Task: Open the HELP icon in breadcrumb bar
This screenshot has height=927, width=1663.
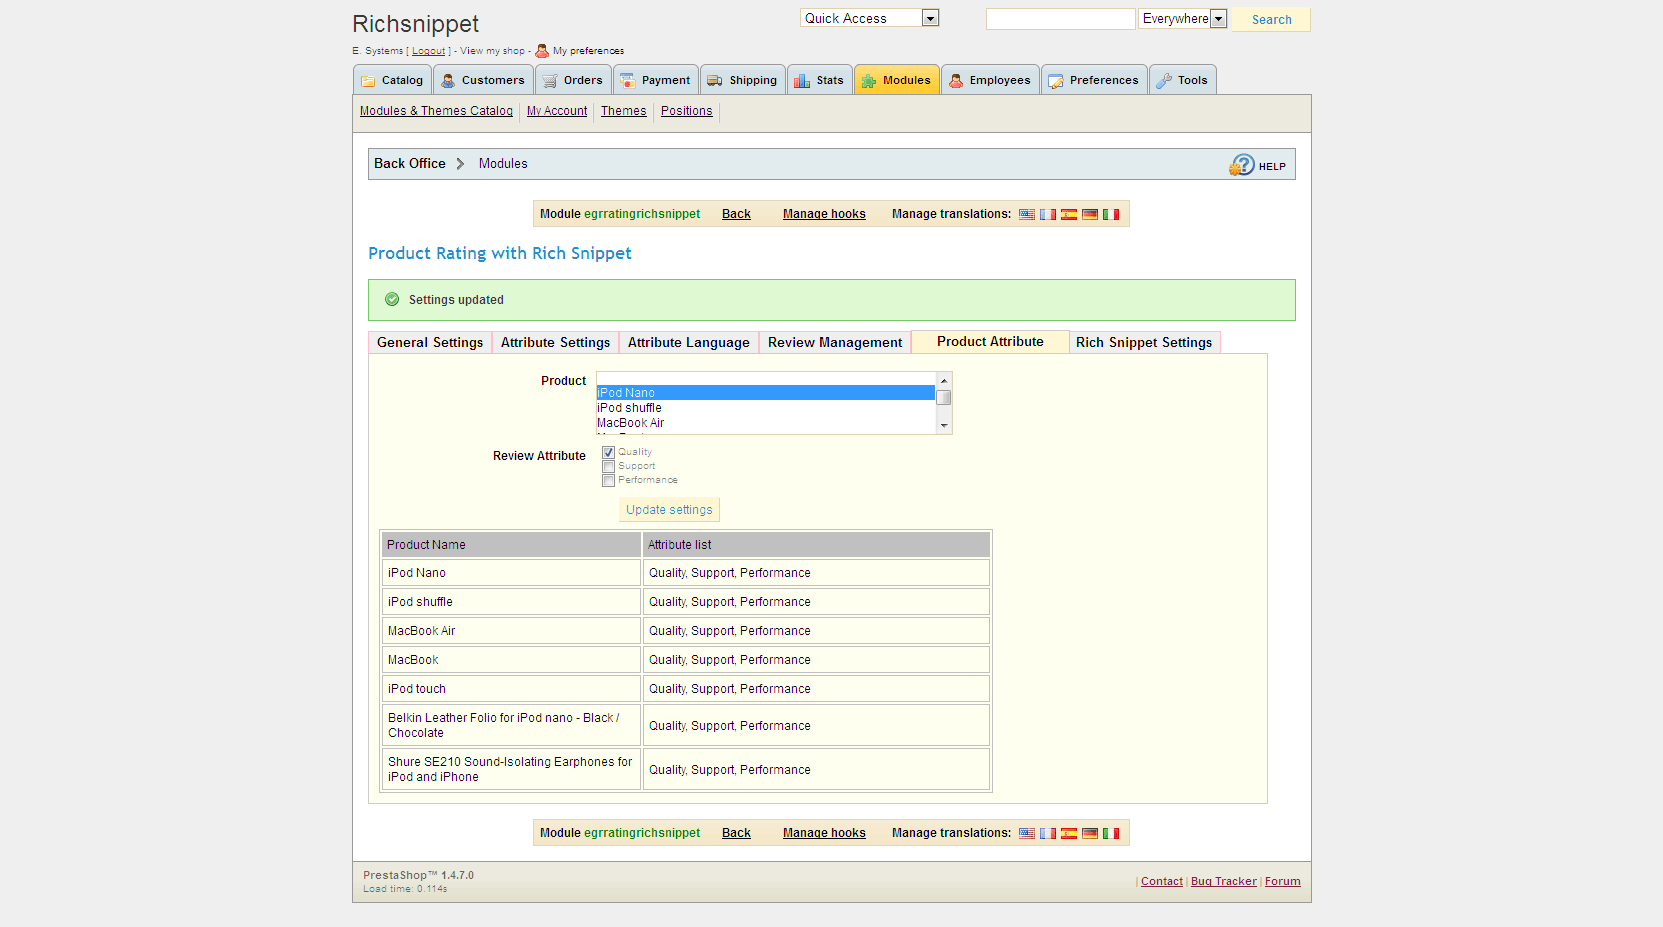Action: (1242, 165)
